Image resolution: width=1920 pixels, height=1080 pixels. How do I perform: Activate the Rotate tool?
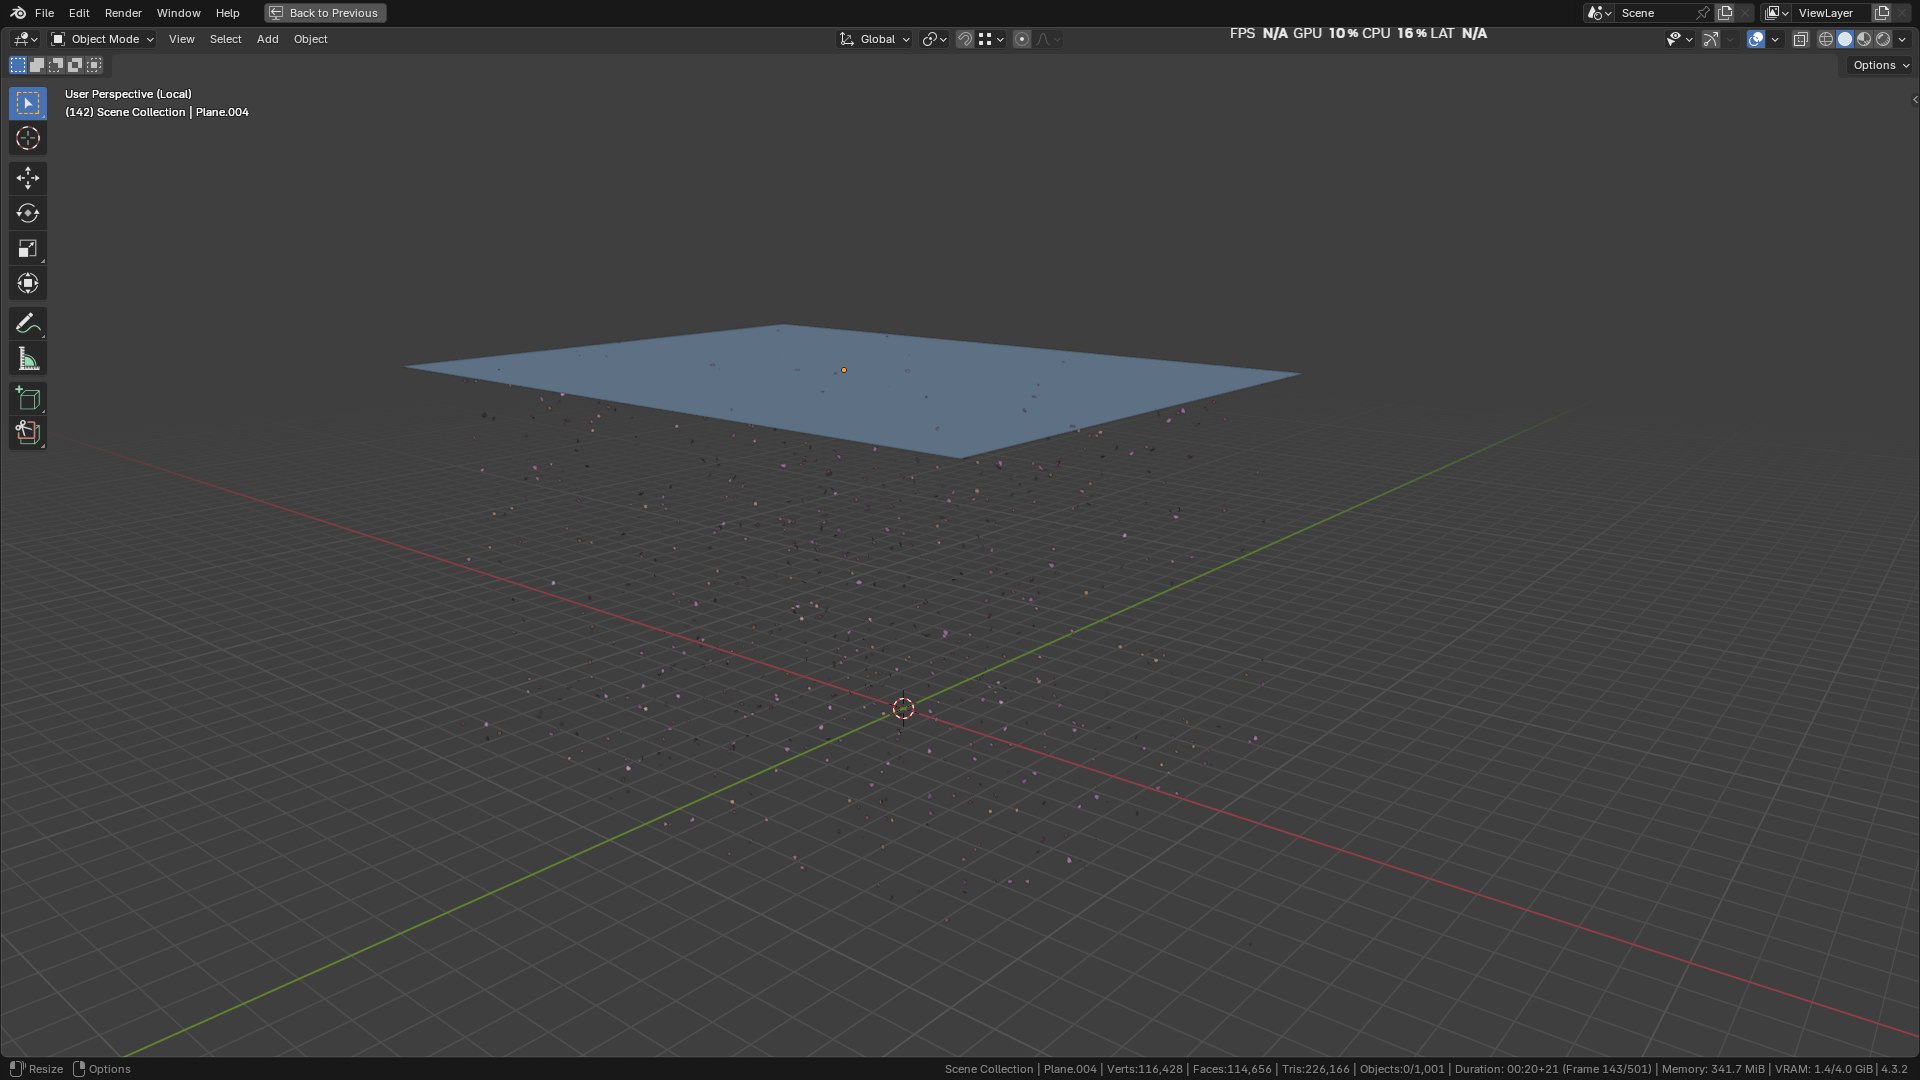tap(28, 213)
